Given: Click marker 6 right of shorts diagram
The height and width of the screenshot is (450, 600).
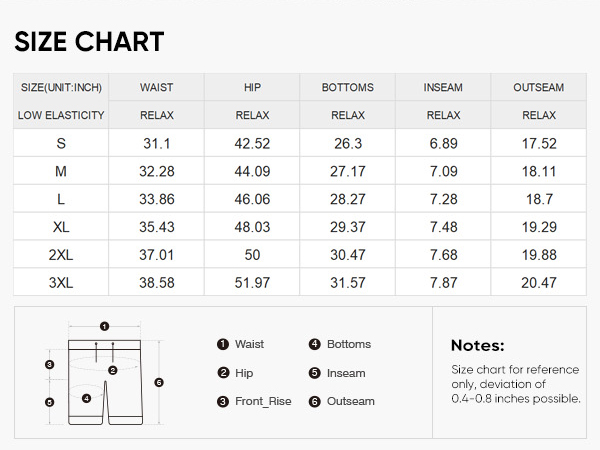Looking at the screenshot, I should 159,382.
